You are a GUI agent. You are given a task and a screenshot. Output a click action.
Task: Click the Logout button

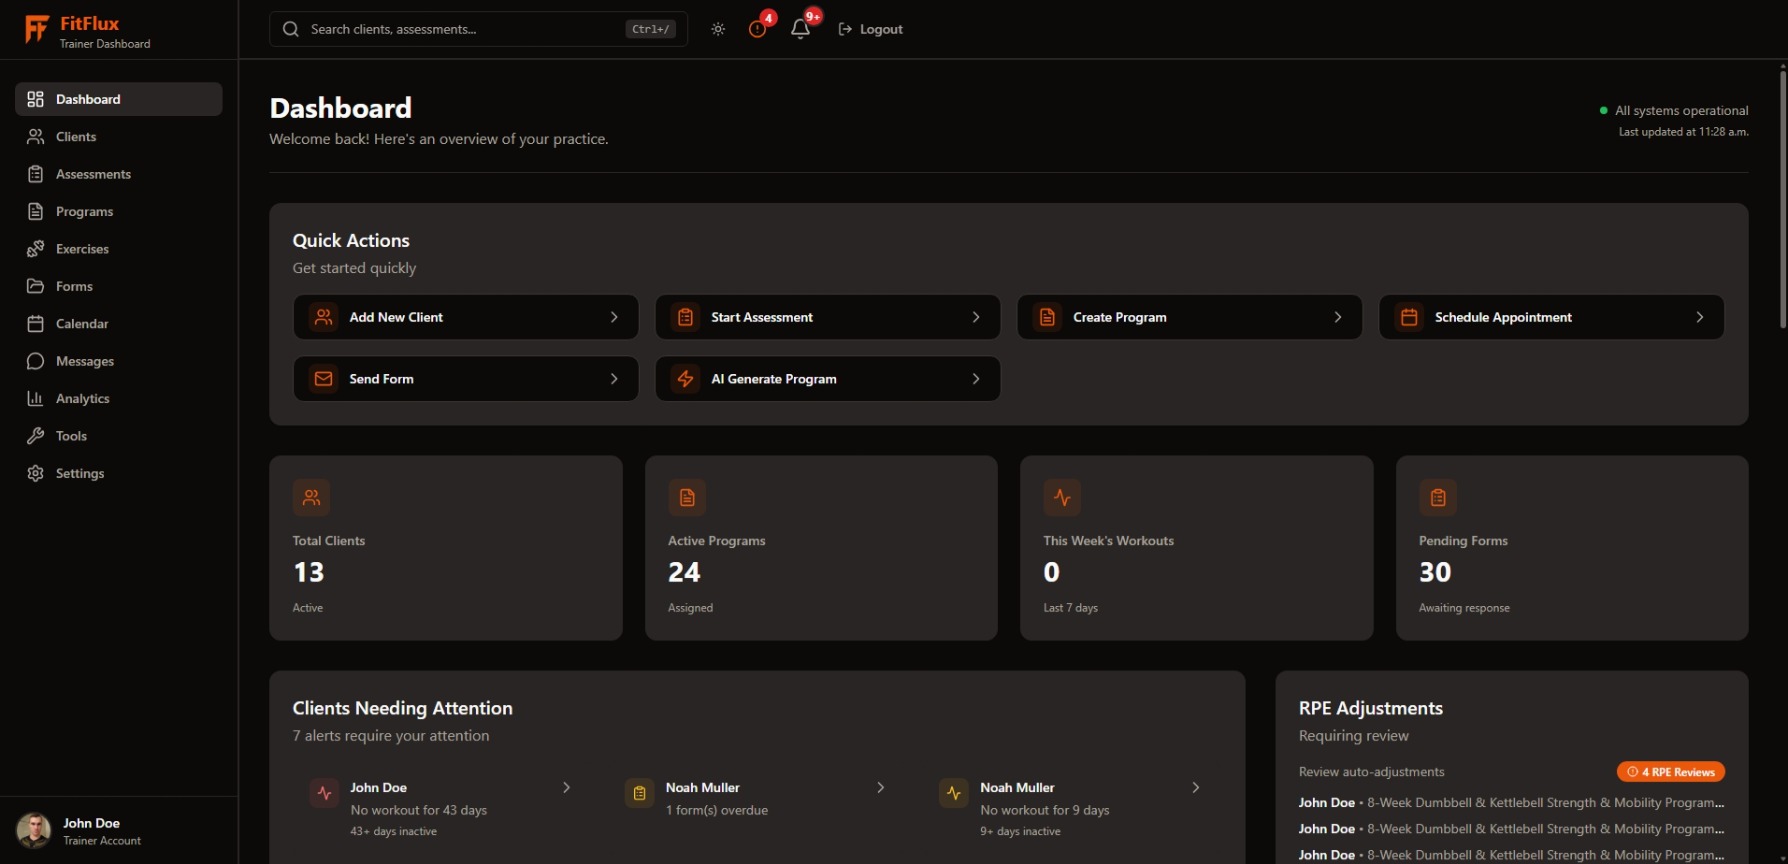pyautogui.click(x=870, y=29)
